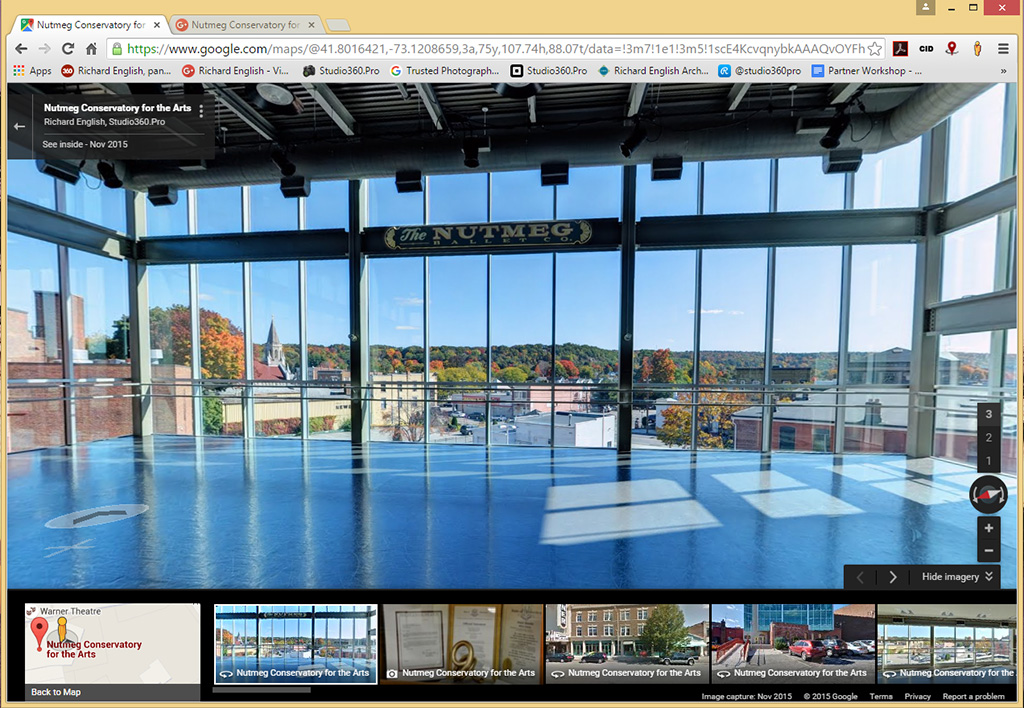This screenshot has height=708, width=1024.
Task: Click the Chrome user profile icon
Action: click(x=925, y=7)
